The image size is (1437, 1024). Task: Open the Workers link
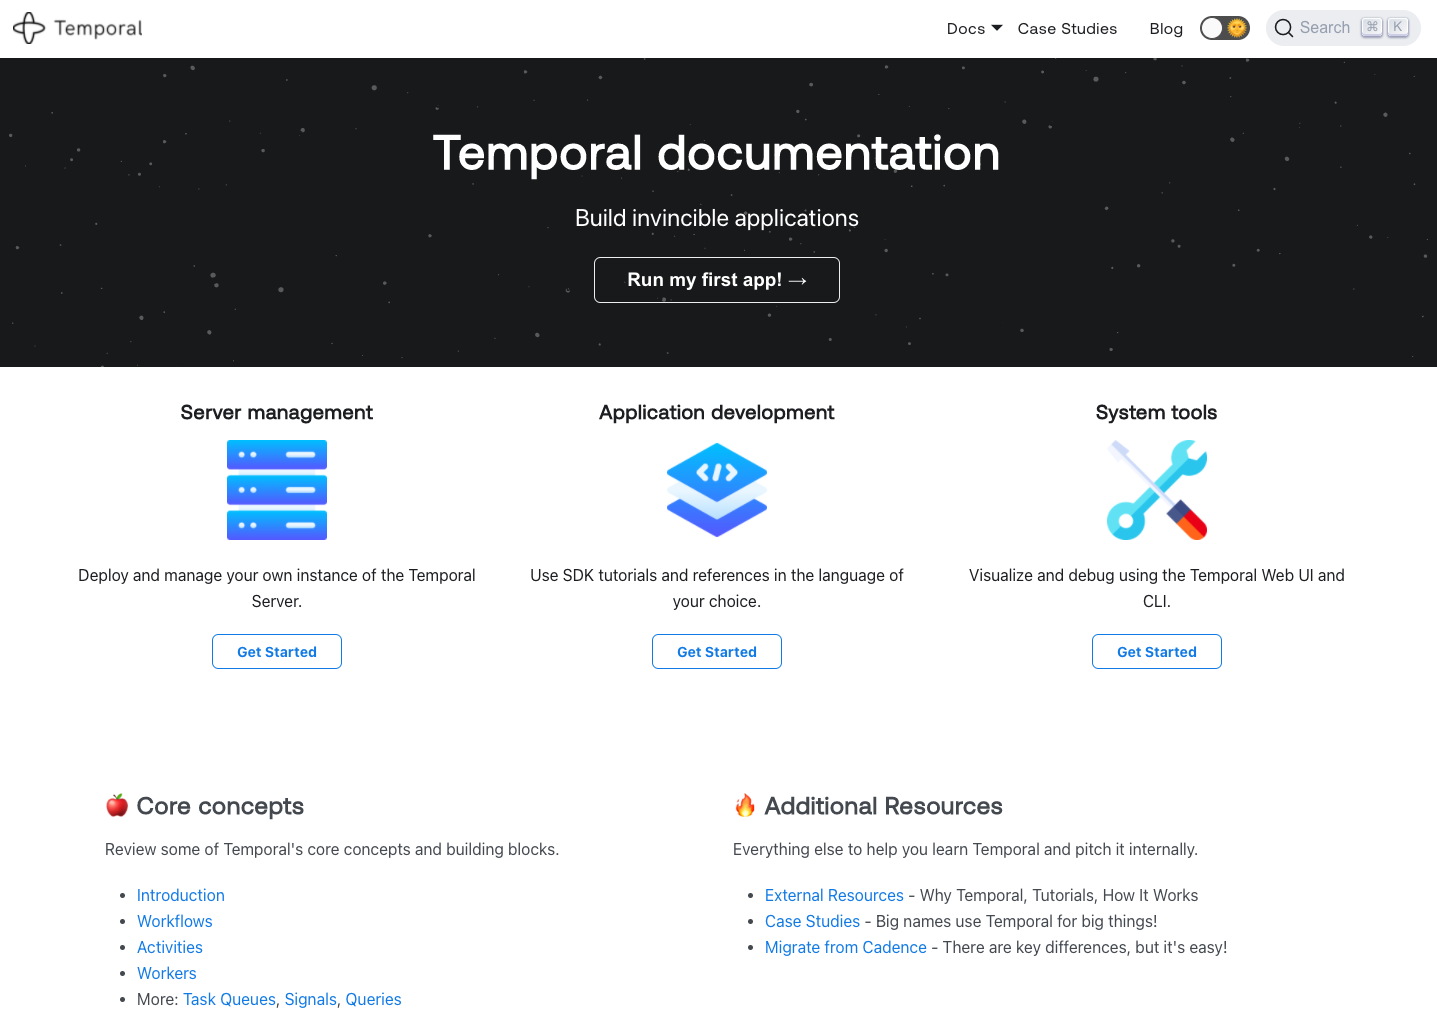tap(167, 973)
